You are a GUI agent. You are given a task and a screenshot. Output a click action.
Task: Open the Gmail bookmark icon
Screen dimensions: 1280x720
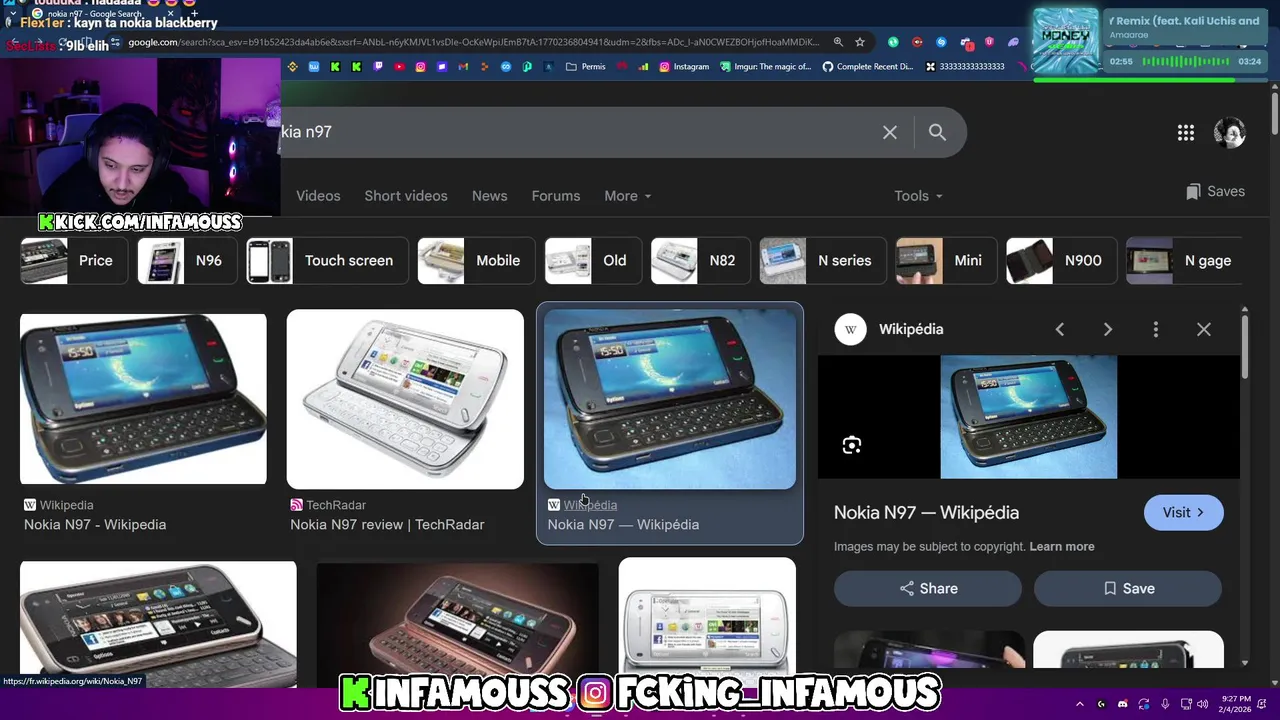463,67
